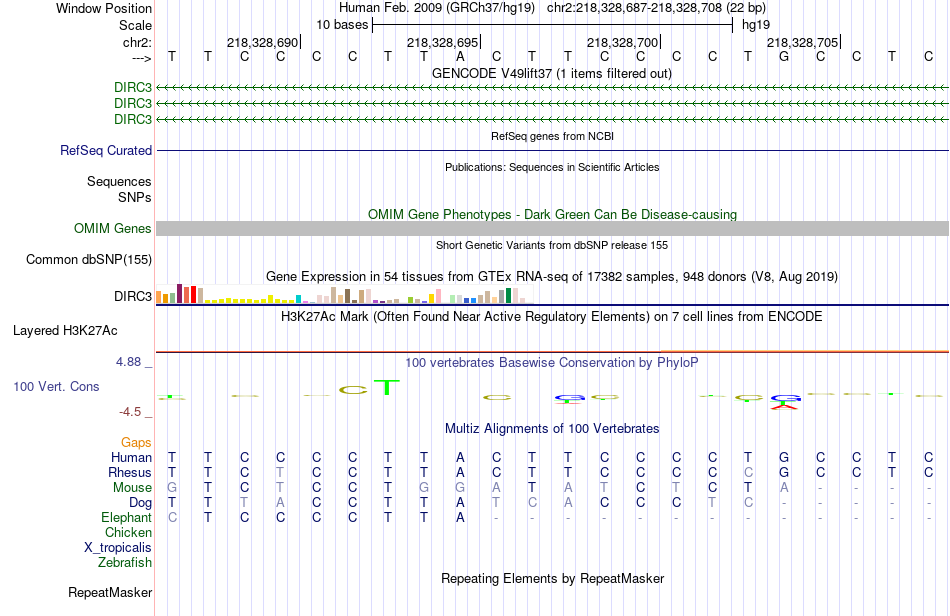Click the Dog species row label

tap(140, 503)
